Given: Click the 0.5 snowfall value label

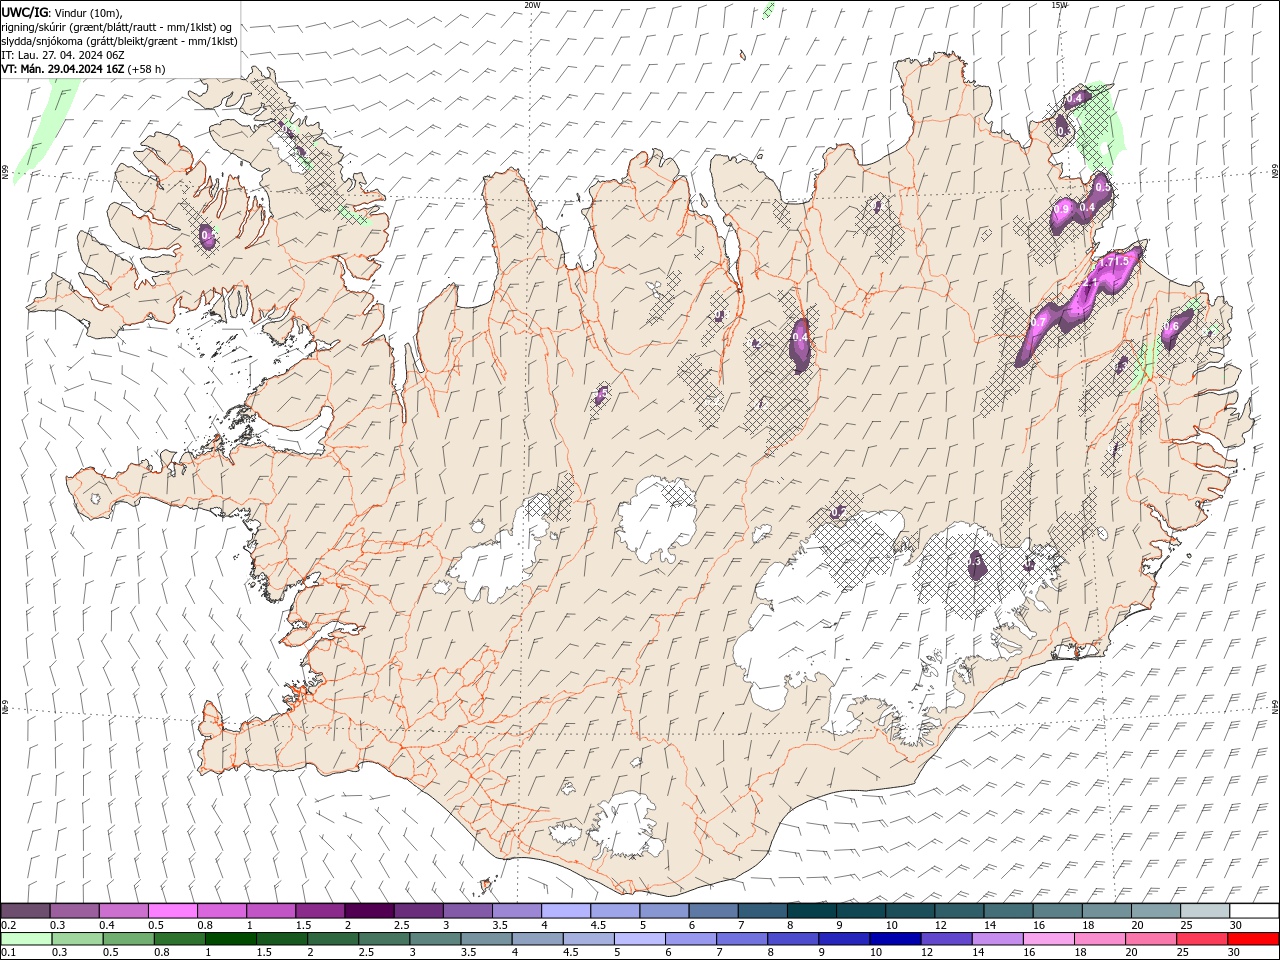Looking at the screenshot, I should click(x=1104, y=187).
